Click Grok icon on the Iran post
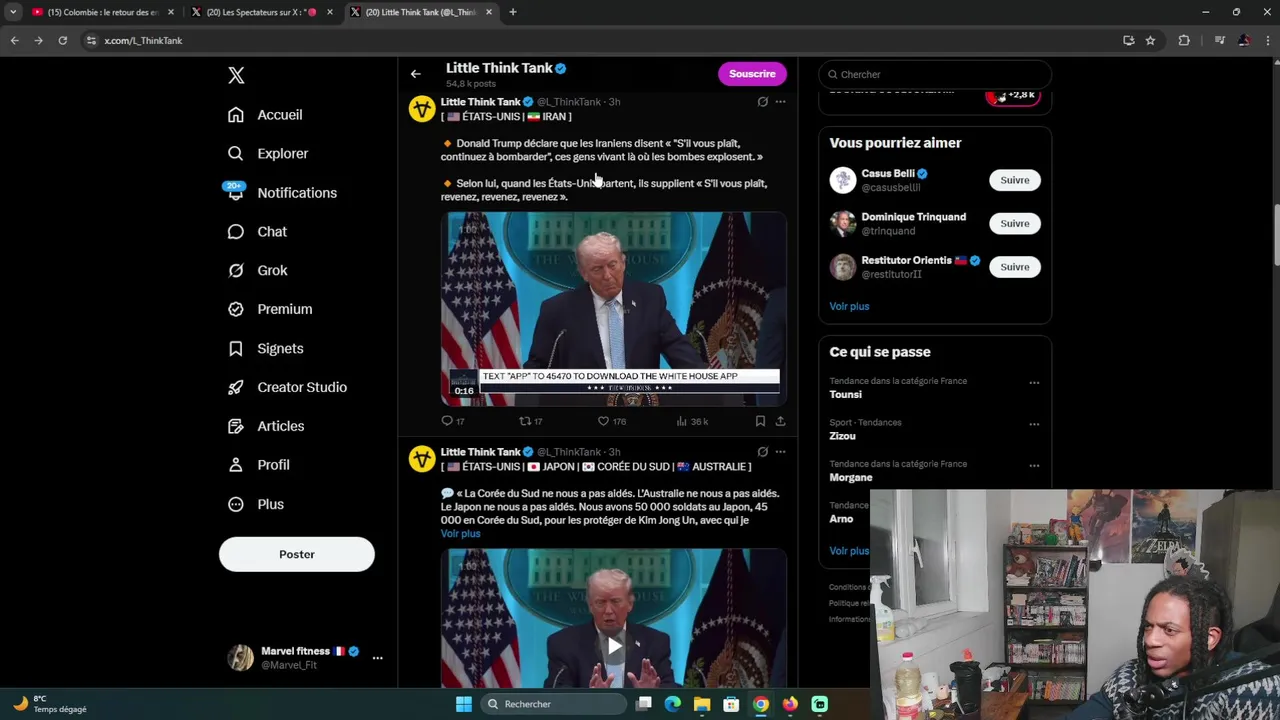Screen dimensions: 1280x720 tap(762, 102)
